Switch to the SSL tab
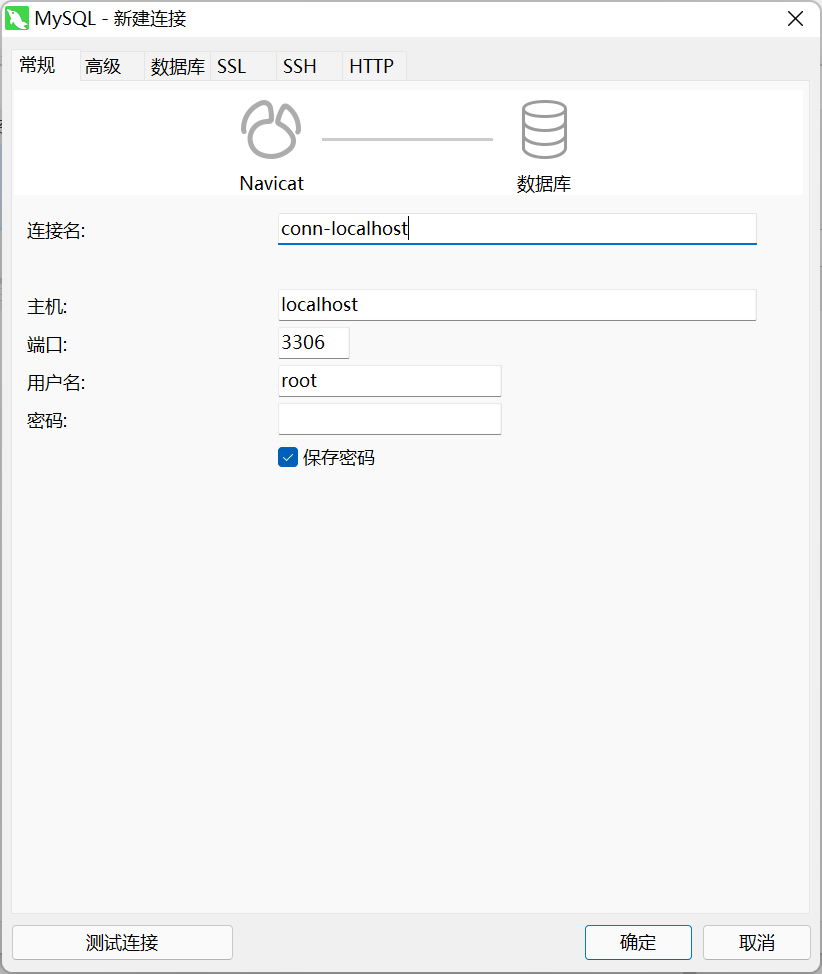This screenshot has height=974, width=822. (x=243, y=66)
